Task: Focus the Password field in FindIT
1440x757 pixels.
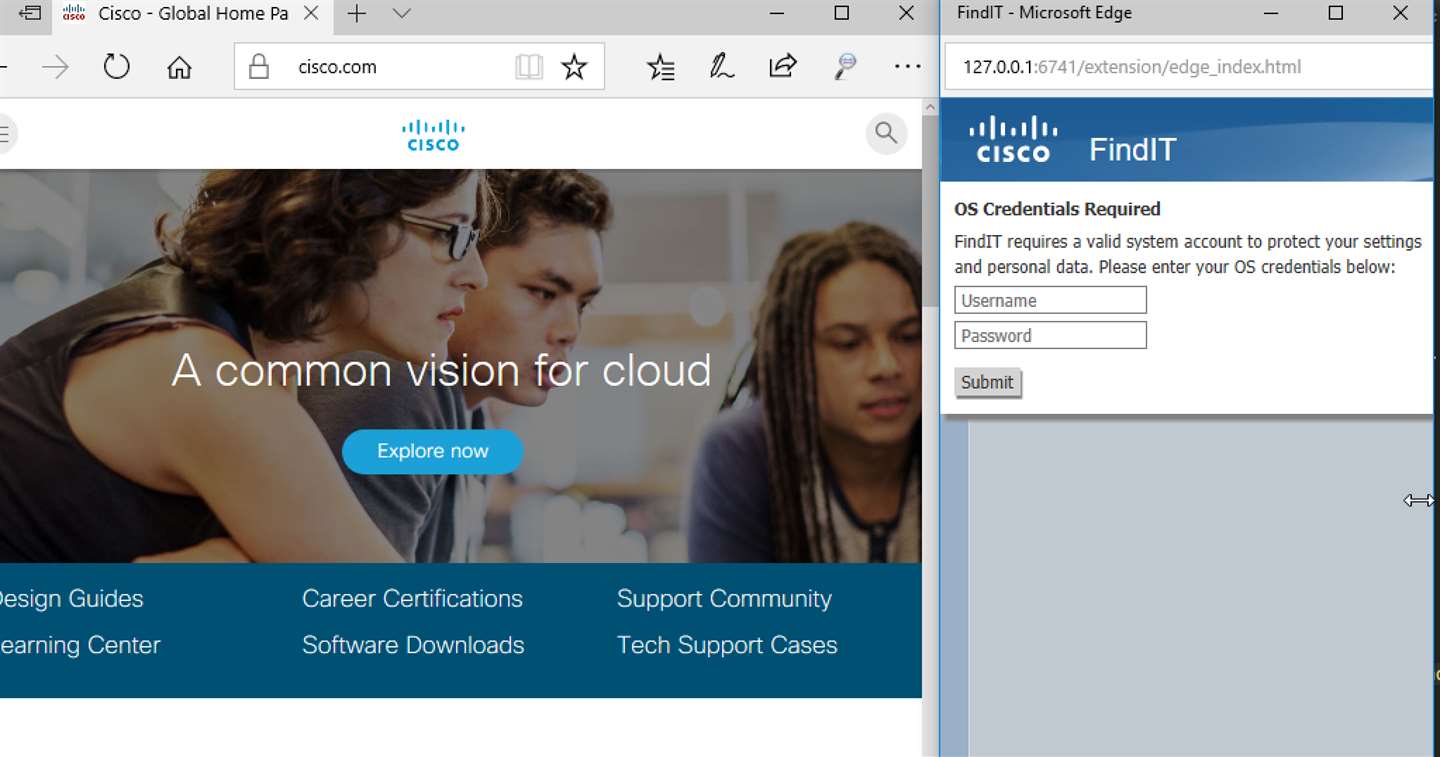Action: (1050, 335)
